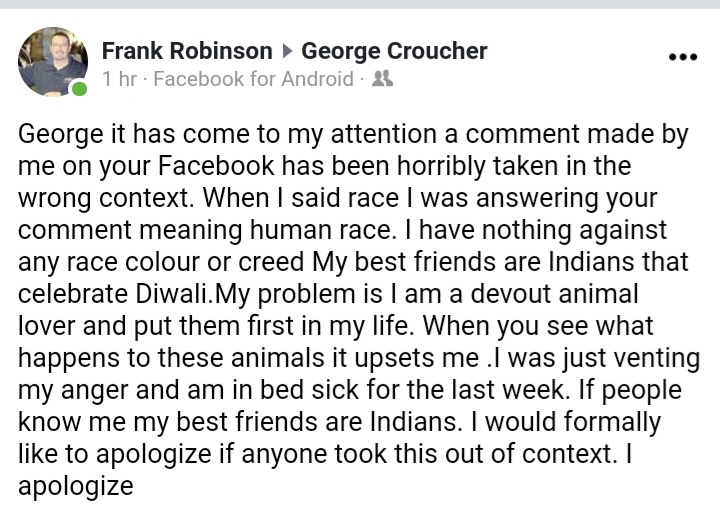This screenshot has width=720, height=521.
Task: Open the three-dot post options menu
Action: coord(682,57)
